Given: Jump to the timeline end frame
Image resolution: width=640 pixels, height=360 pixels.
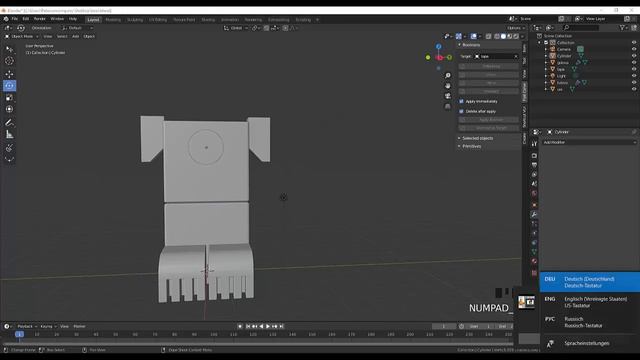Looking at the screenshot, I should tap(281, 326).
